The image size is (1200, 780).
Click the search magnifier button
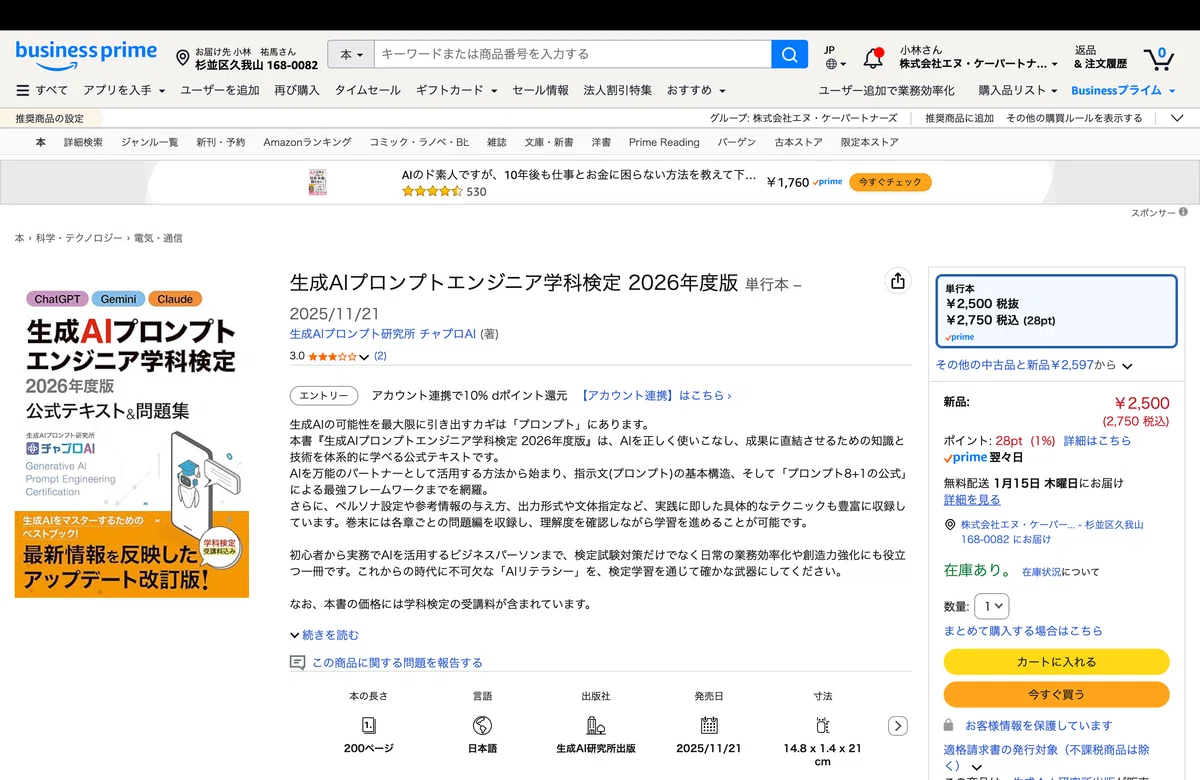[x=789, y=54]
